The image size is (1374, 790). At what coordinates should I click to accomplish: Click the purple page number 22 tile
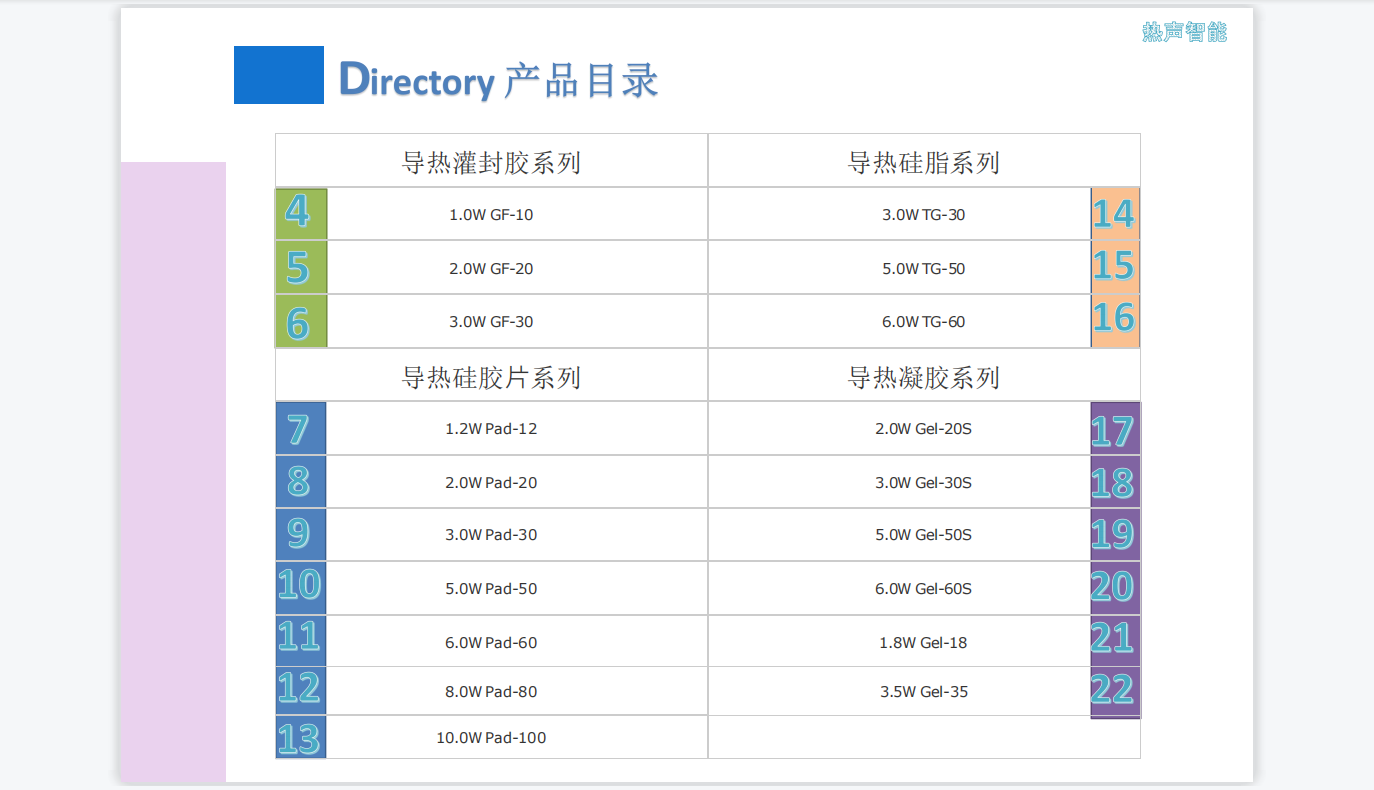[x=1114, y=691]
